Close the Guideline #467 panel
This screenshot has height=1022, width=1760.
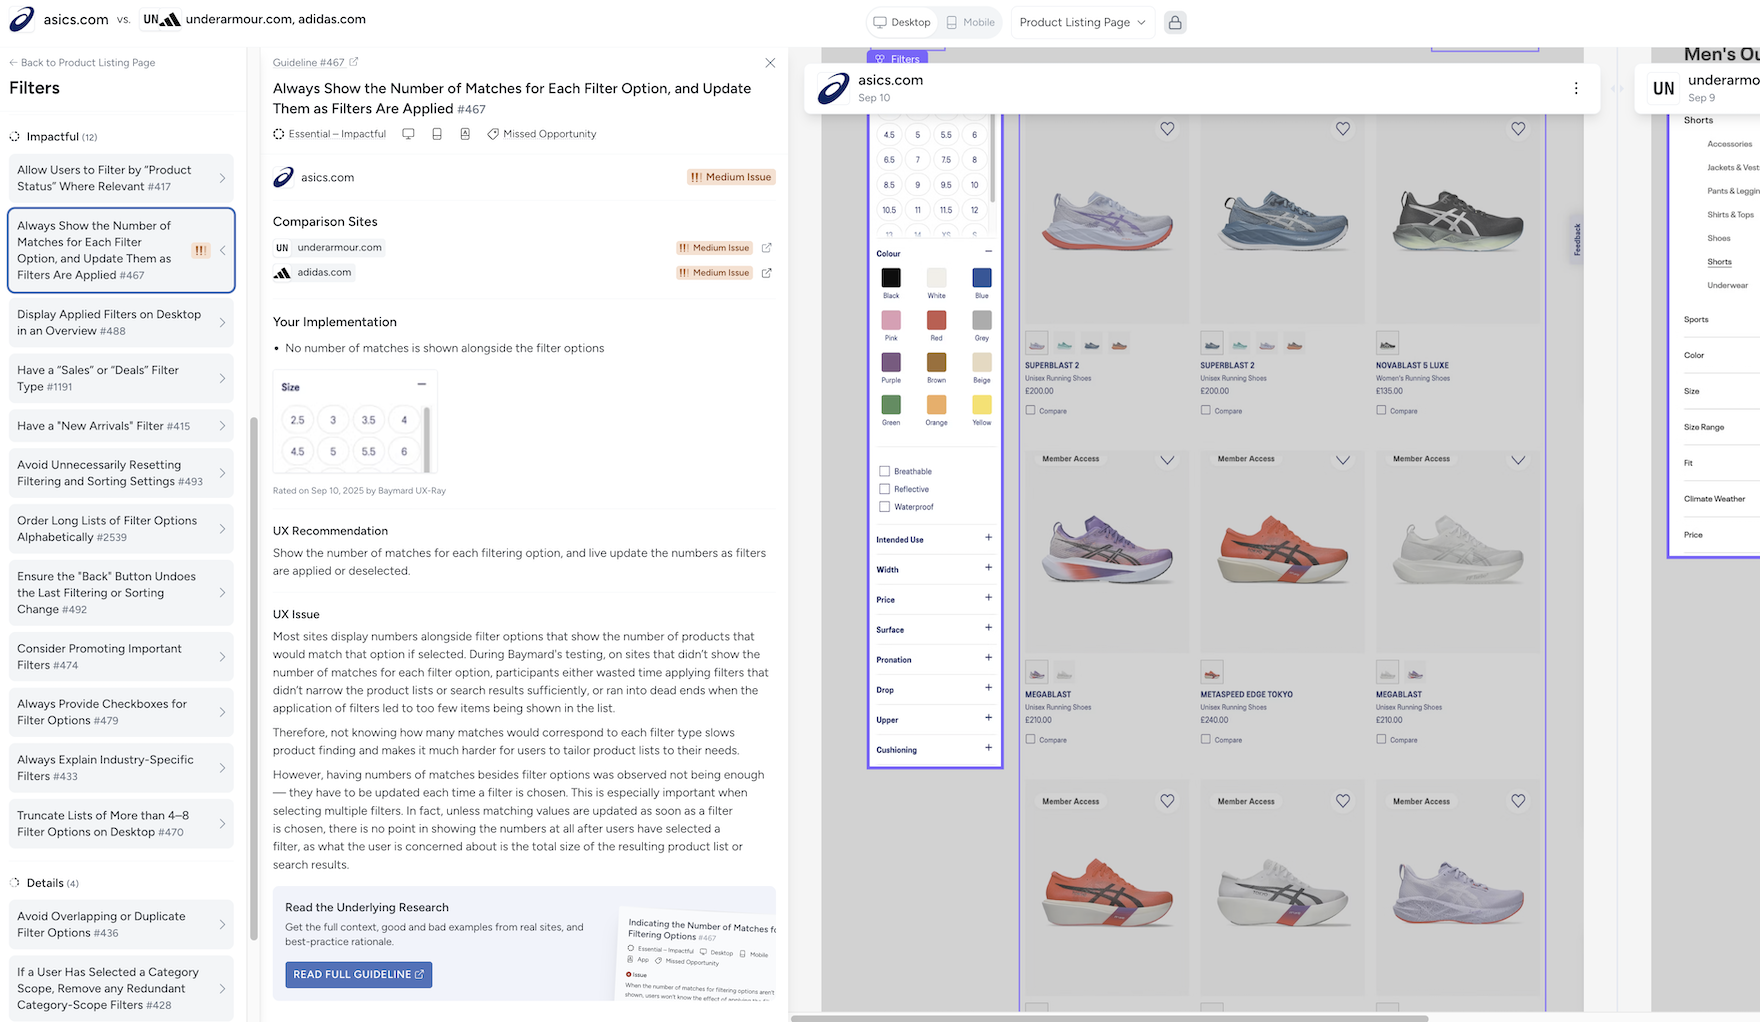pyautogui.click(x=770, y=63)
